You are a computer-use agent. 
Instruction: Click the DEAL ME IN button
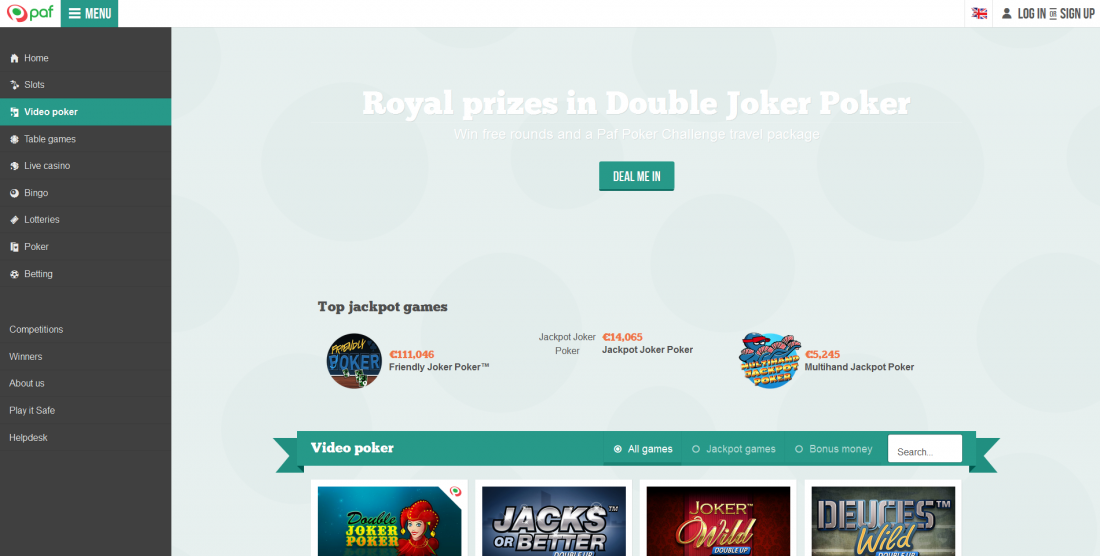pos(636,176)
